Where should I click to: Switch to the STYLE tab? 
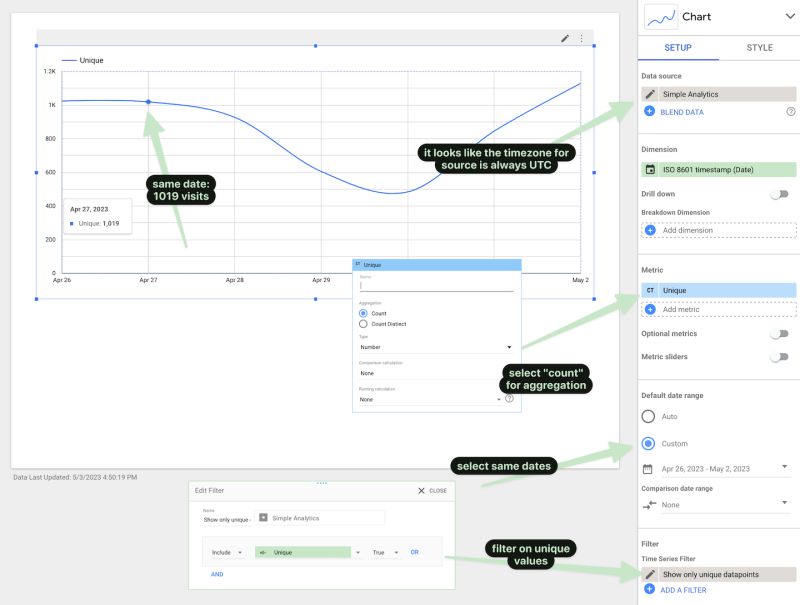758,47
